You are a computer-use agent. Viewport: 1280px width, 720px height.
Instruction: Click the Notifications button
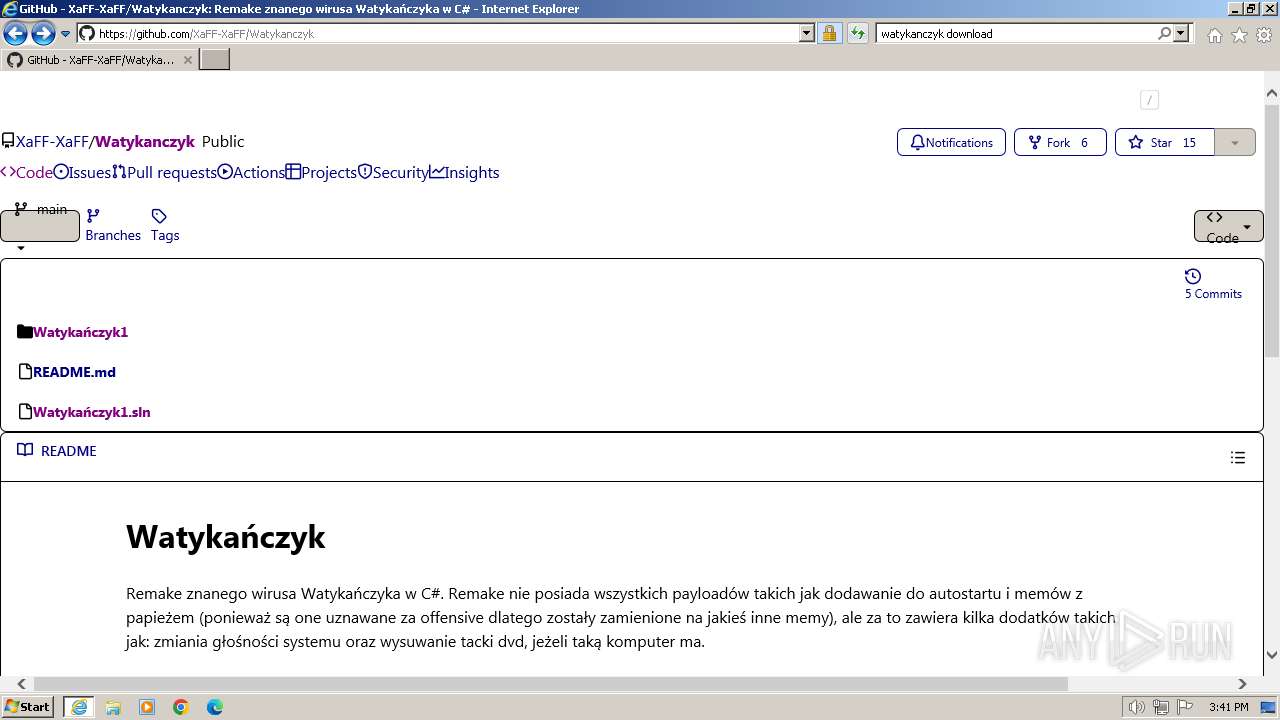click(951, 142)
